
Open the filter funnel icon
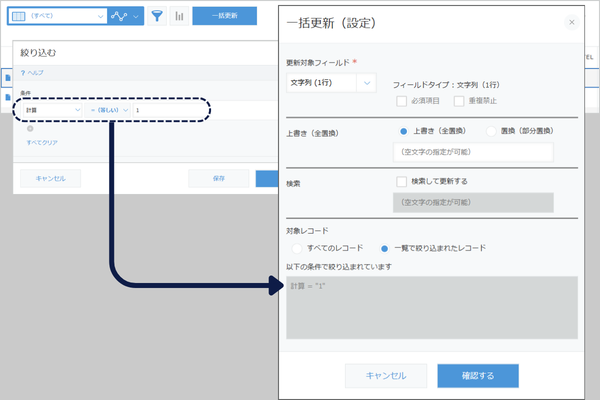pyautogui.click(x=157, y=16)
